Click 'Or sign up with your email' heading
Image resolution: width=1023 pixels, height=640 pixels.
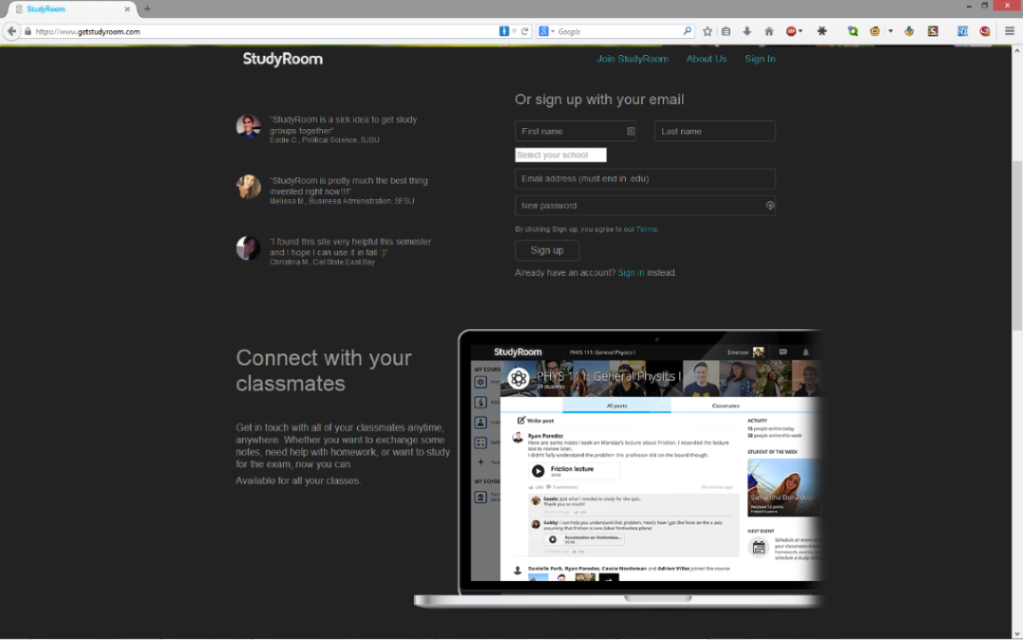pyautogui.click(x=599, y=99)
